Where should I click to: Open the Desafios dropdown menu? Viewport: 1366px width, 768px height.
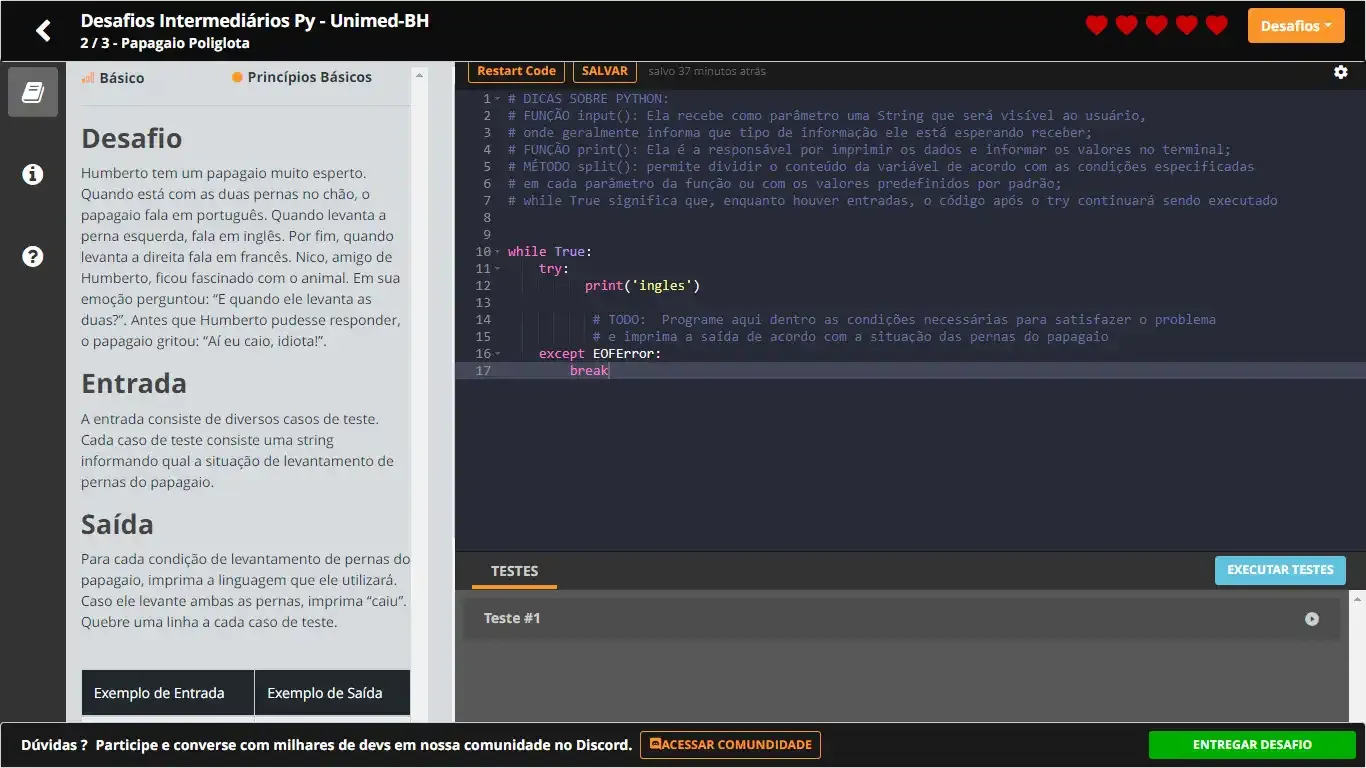(1296, 26)
